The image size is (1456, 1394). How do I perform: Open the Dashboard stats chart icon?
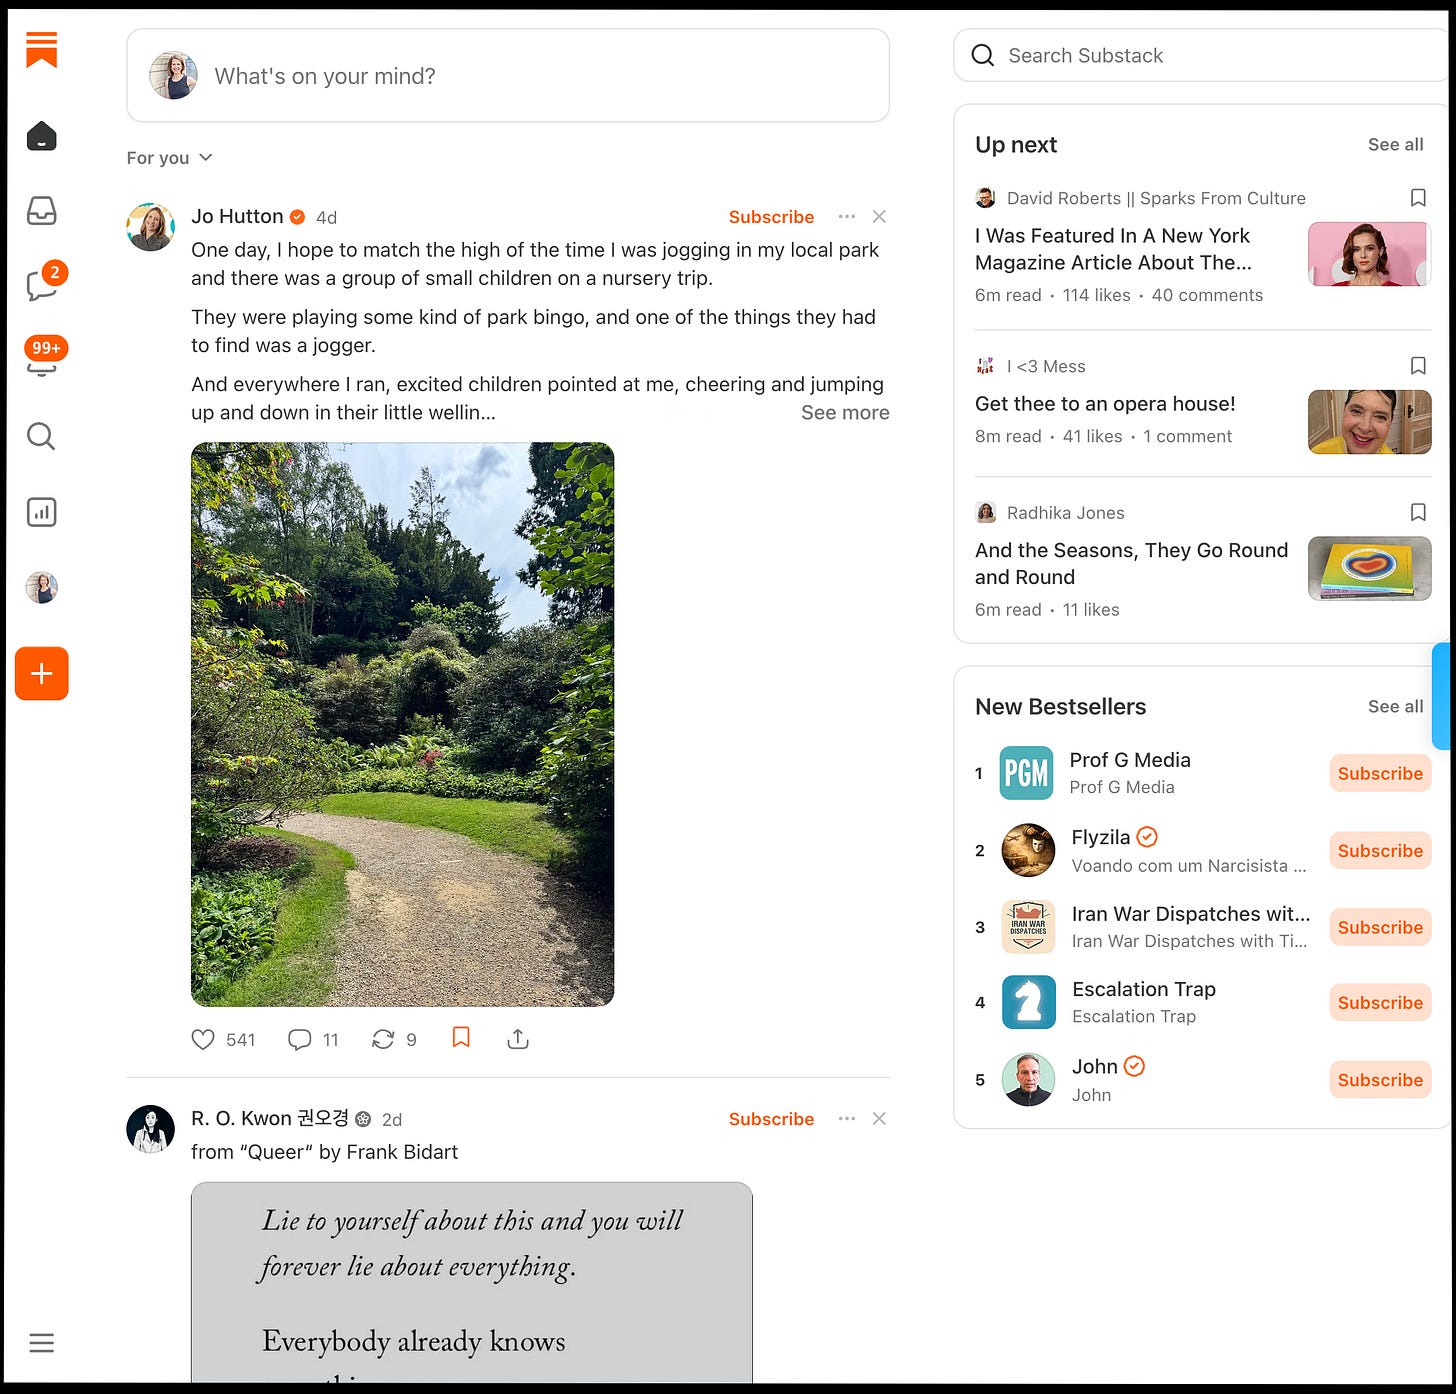coord(41,512)
